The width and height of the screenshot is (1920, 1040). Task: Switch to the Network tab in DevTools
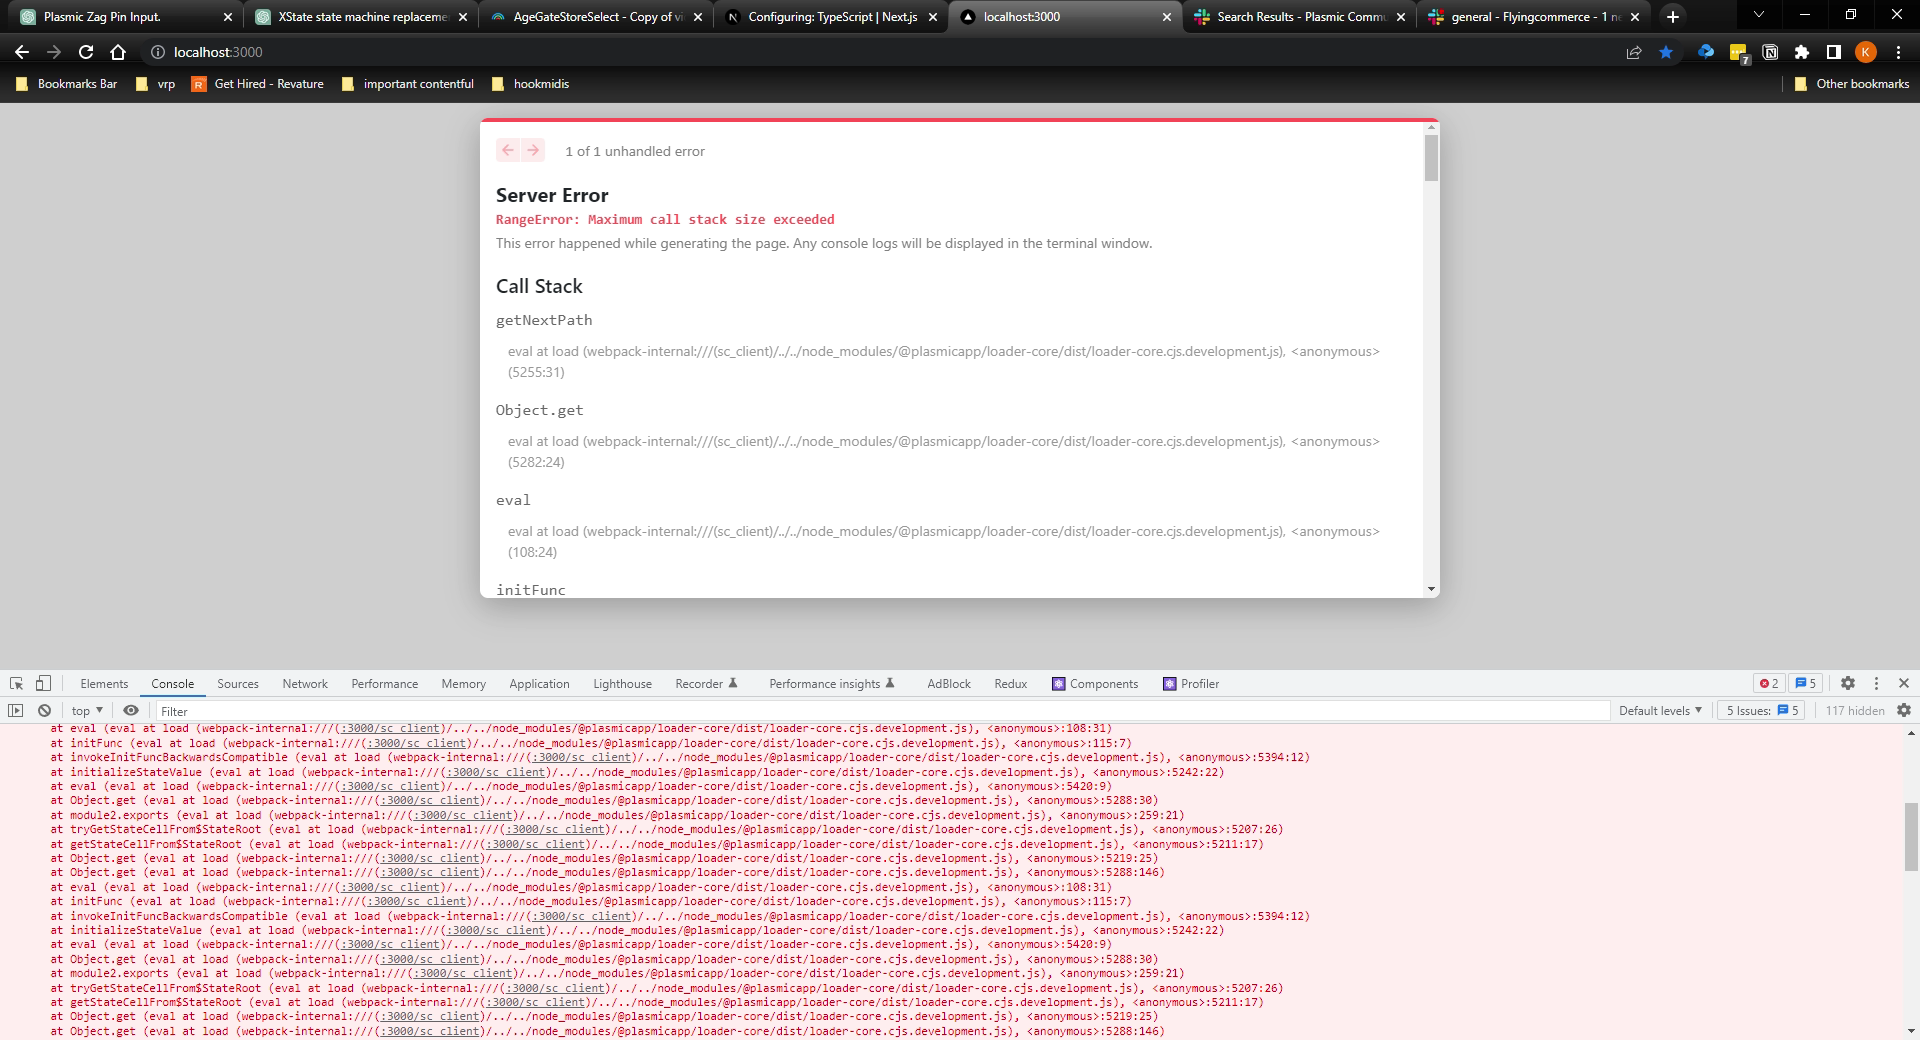click(x=304, y=684)
